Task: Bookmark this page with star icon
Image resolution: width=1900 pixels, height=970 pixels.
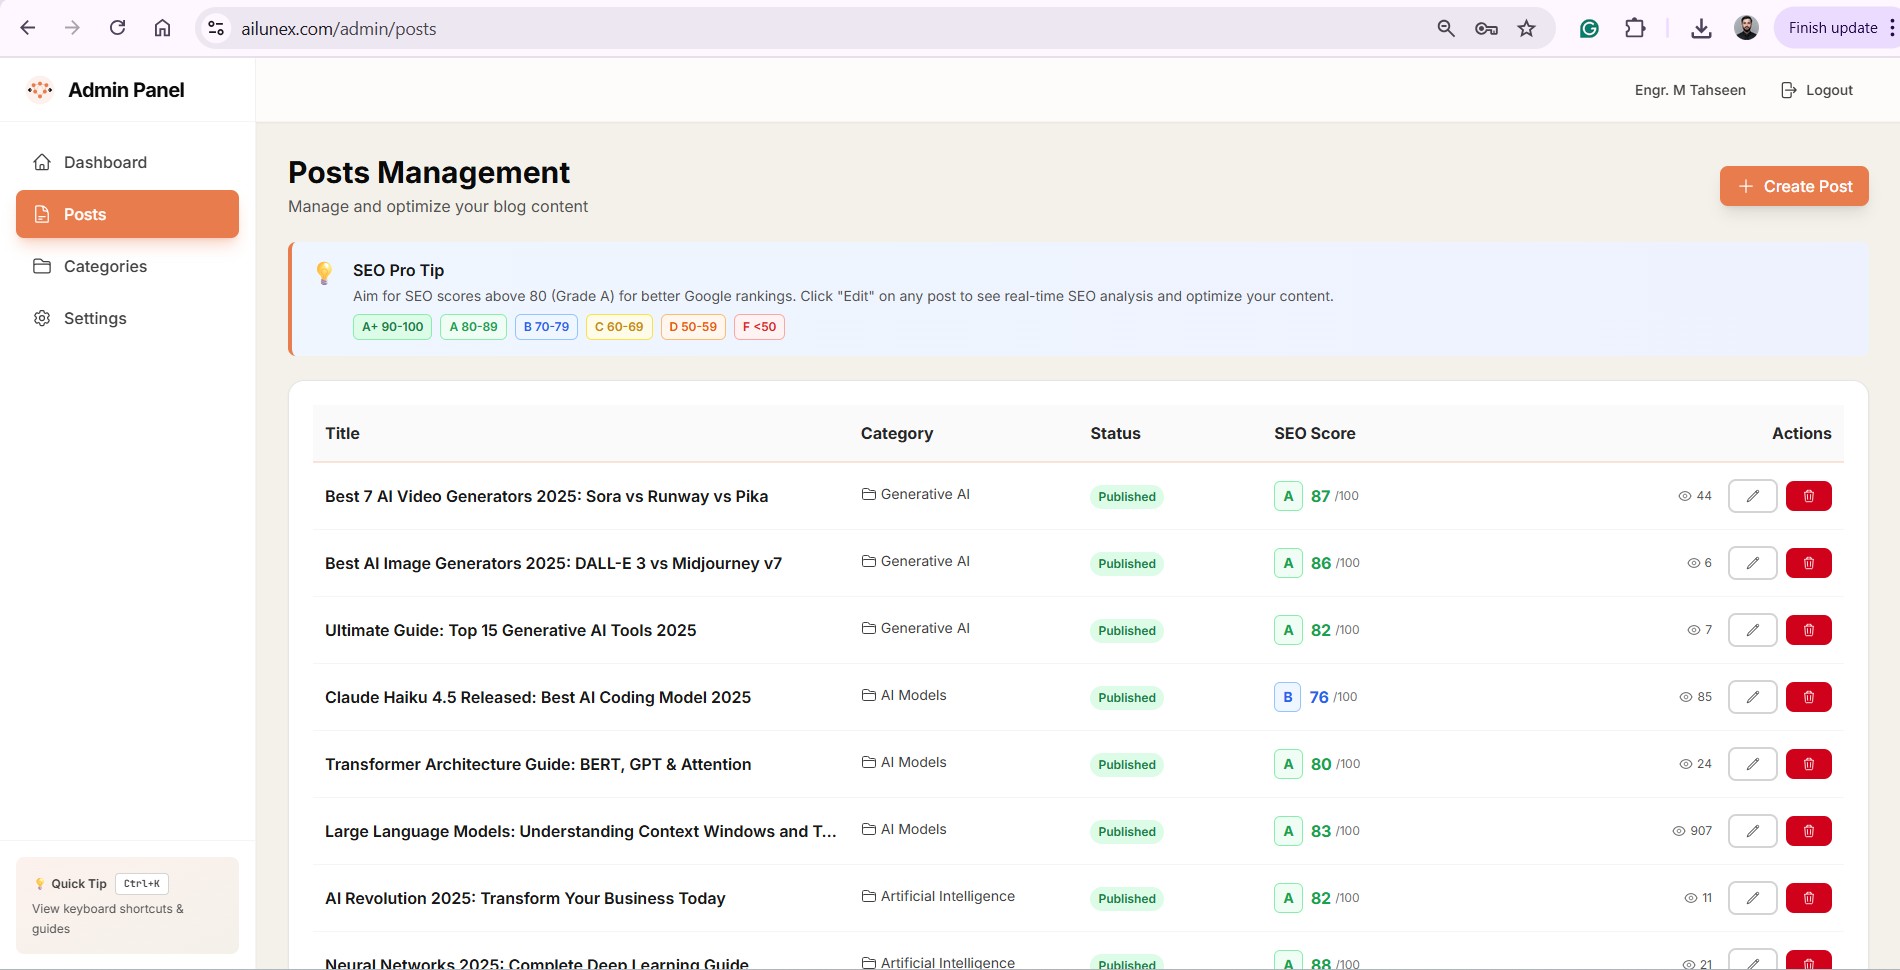Action: (1526, 28)
